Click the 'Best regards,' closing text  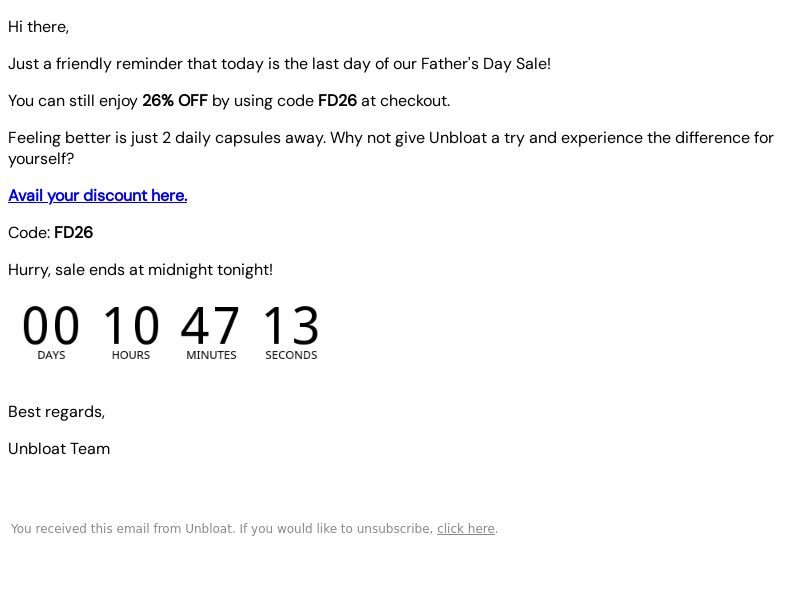coord(57,412)
